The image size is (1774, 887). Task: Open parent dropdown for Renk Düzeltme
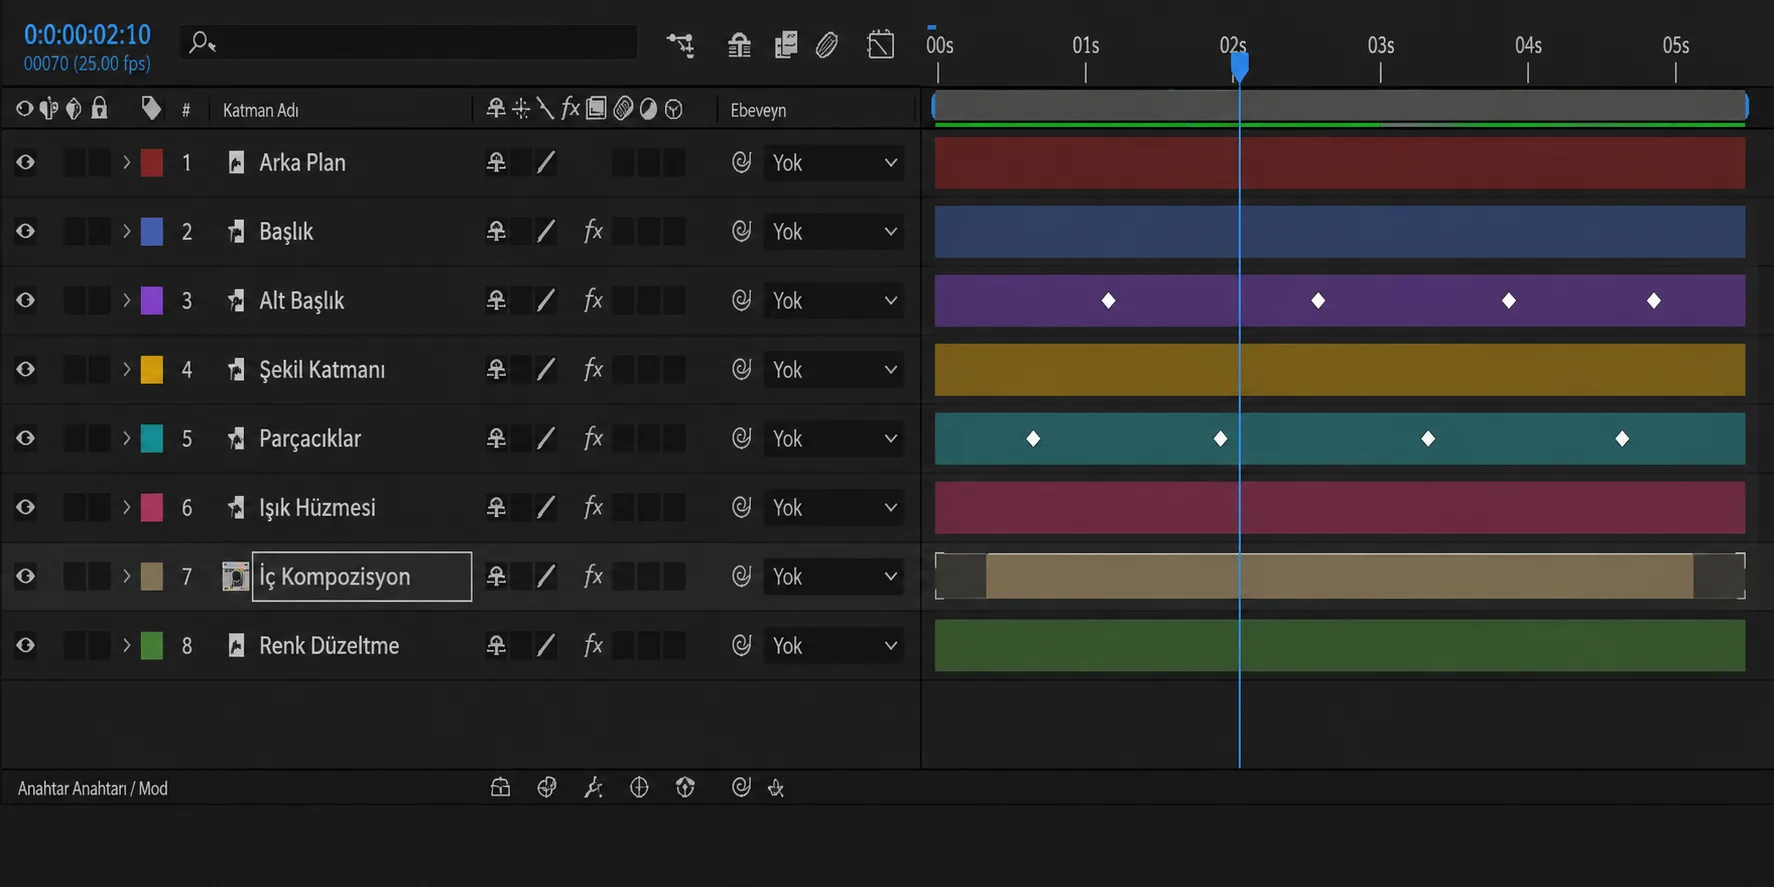(x=834, y=645)
